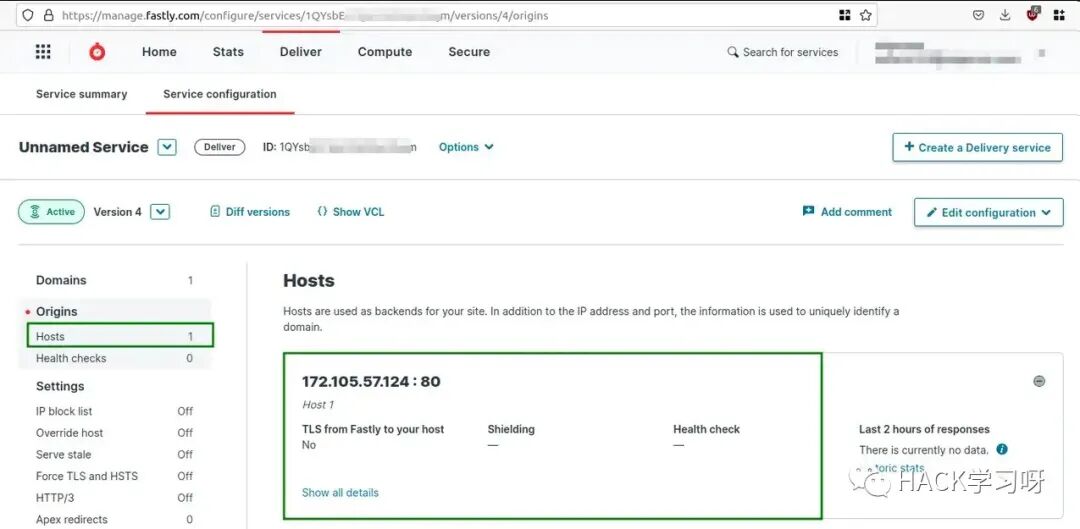1080x529 pixels.
Task: Click the Host 1 label
Action: pos(318,404)
